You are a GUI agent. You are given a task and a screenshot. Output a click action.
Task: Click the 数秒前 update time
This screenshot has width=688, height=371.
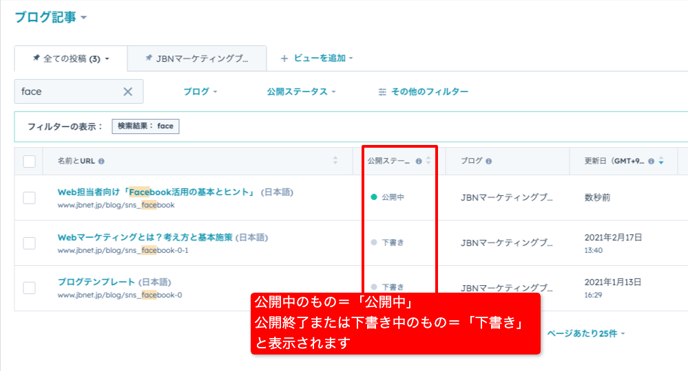coord(597,198)
